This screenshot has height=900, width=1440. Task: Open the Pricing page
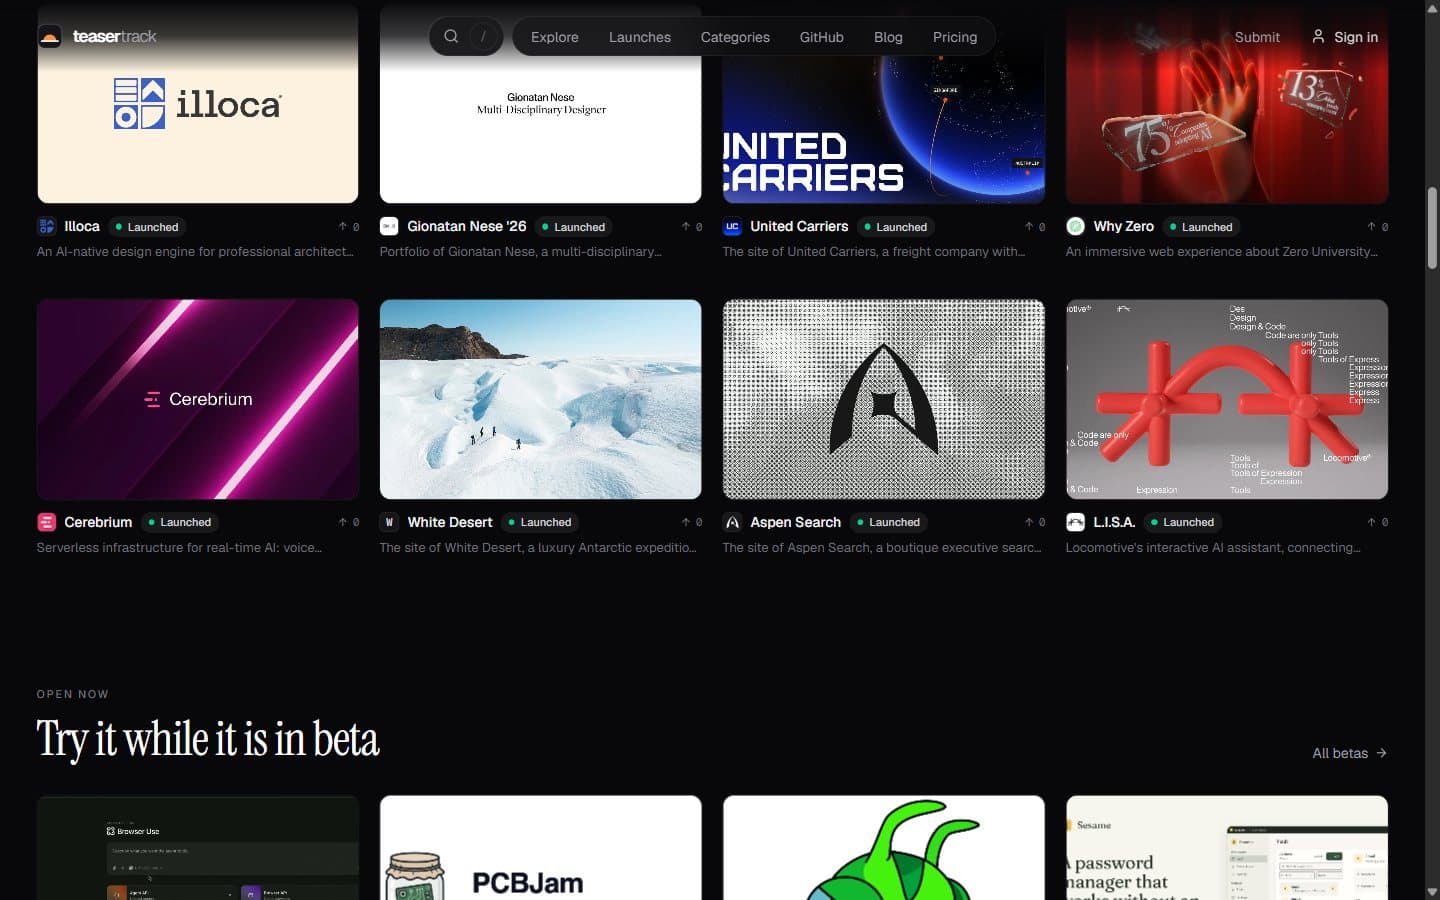955,37
